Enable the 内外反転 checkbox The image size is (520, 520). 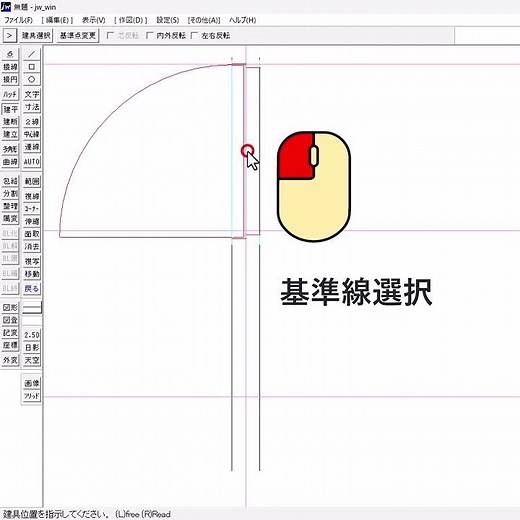click(x=166, y=35)
